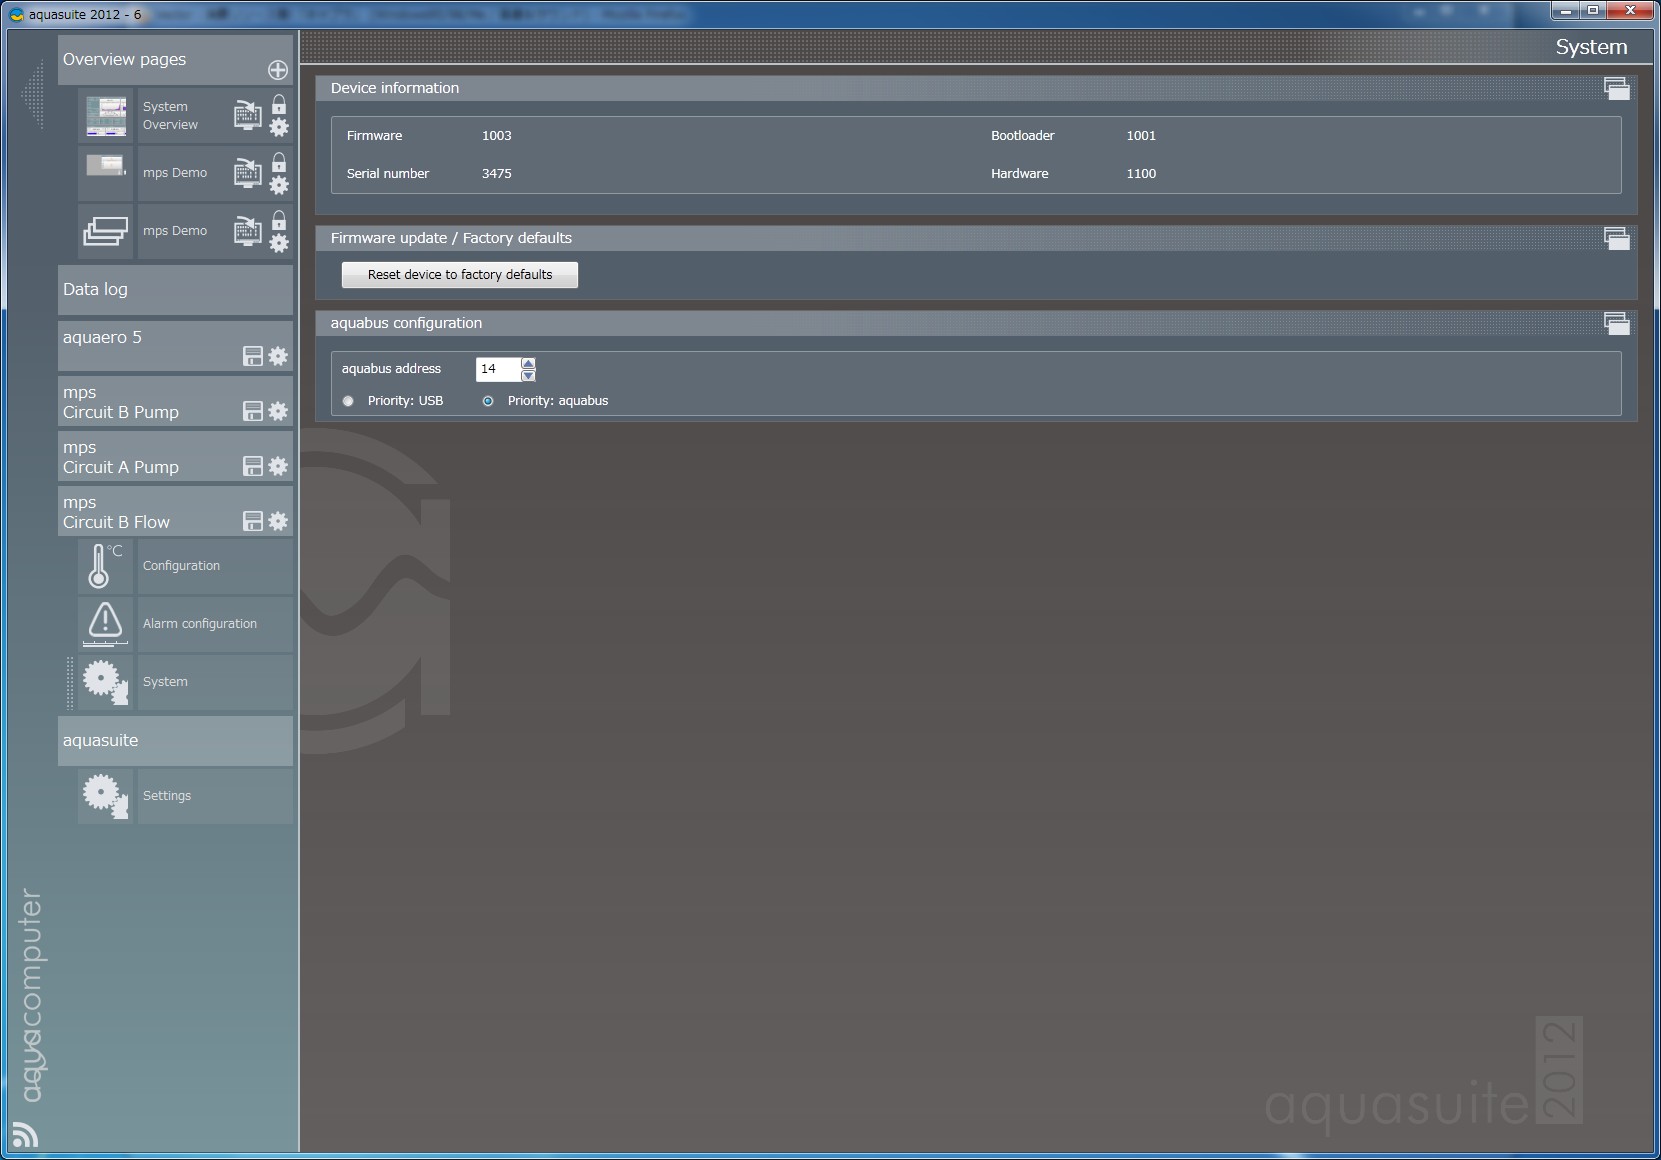Open the mps Demo page with device thumbnail

tap(106, 173)
